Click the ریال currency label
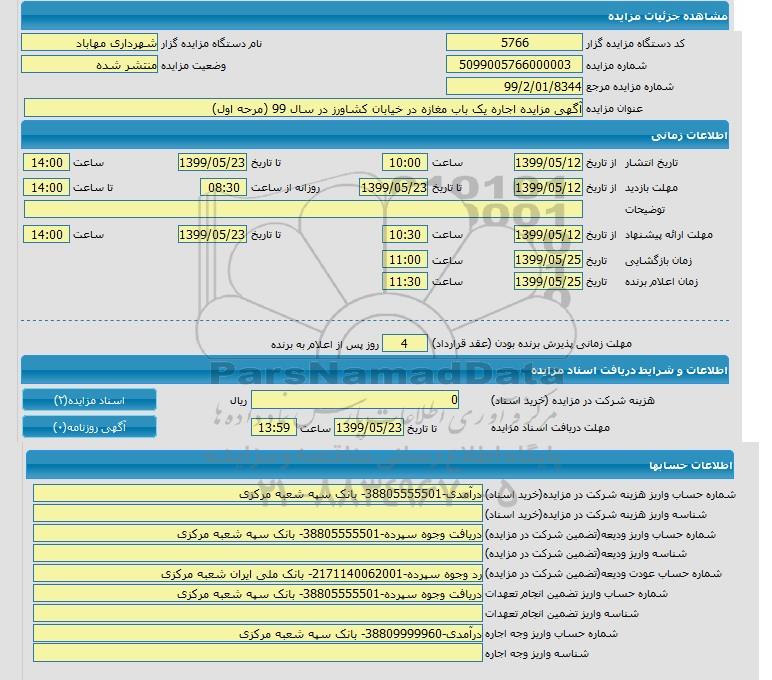The height and width of the screenshot is (680, 772). click(238, 400)
